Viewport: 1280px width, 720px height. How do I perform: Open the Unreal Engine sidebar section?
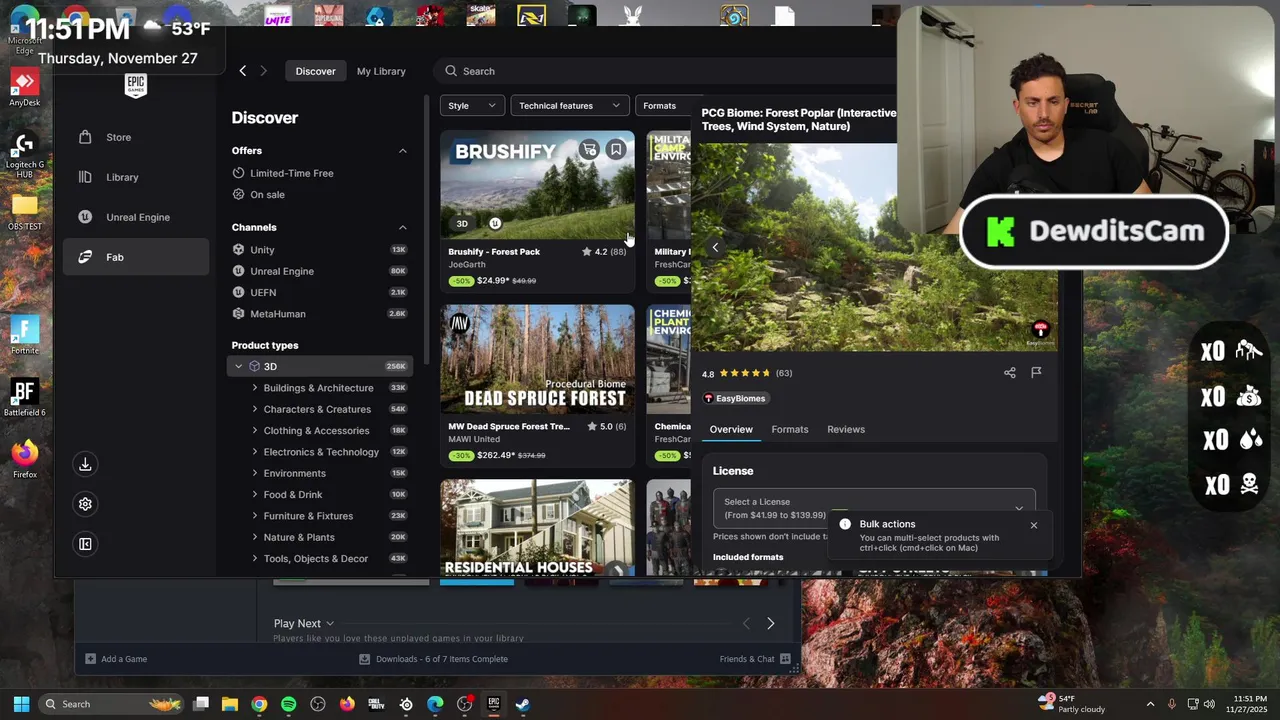(x=136, y=217)
